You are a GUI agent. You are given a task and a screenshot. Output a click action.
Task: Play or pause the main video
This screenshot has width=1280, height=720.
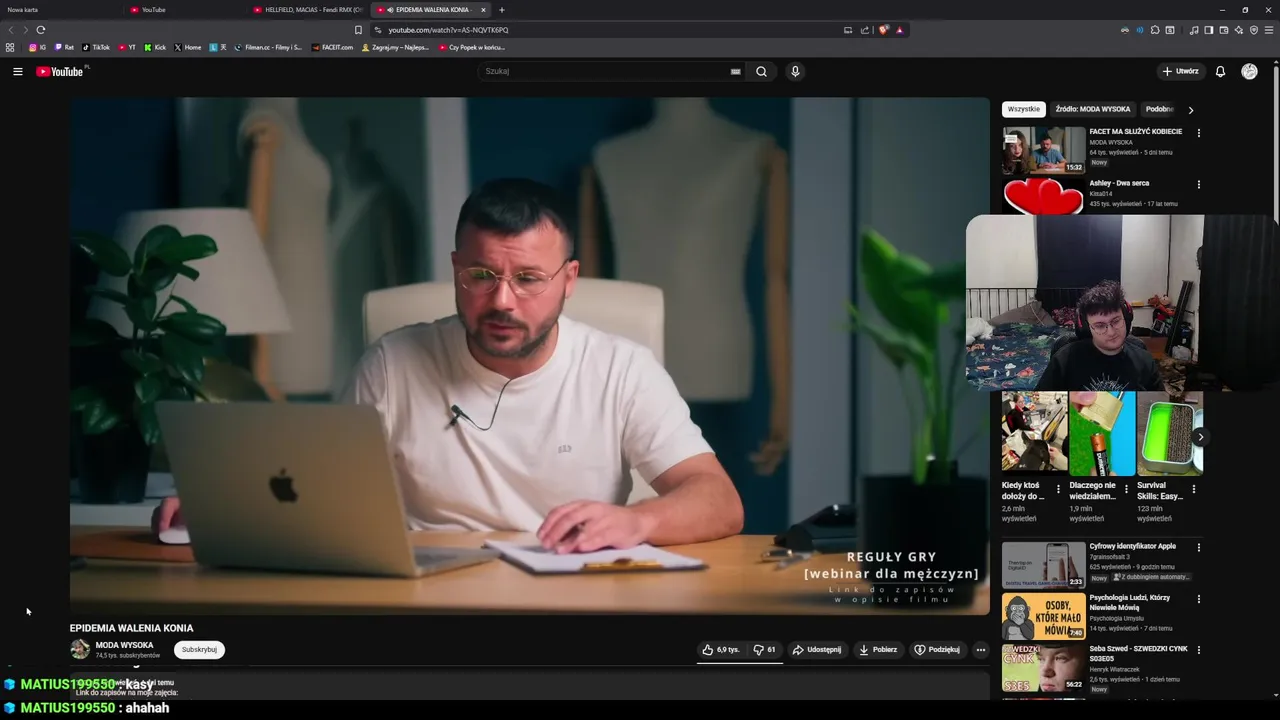point(529,356)
